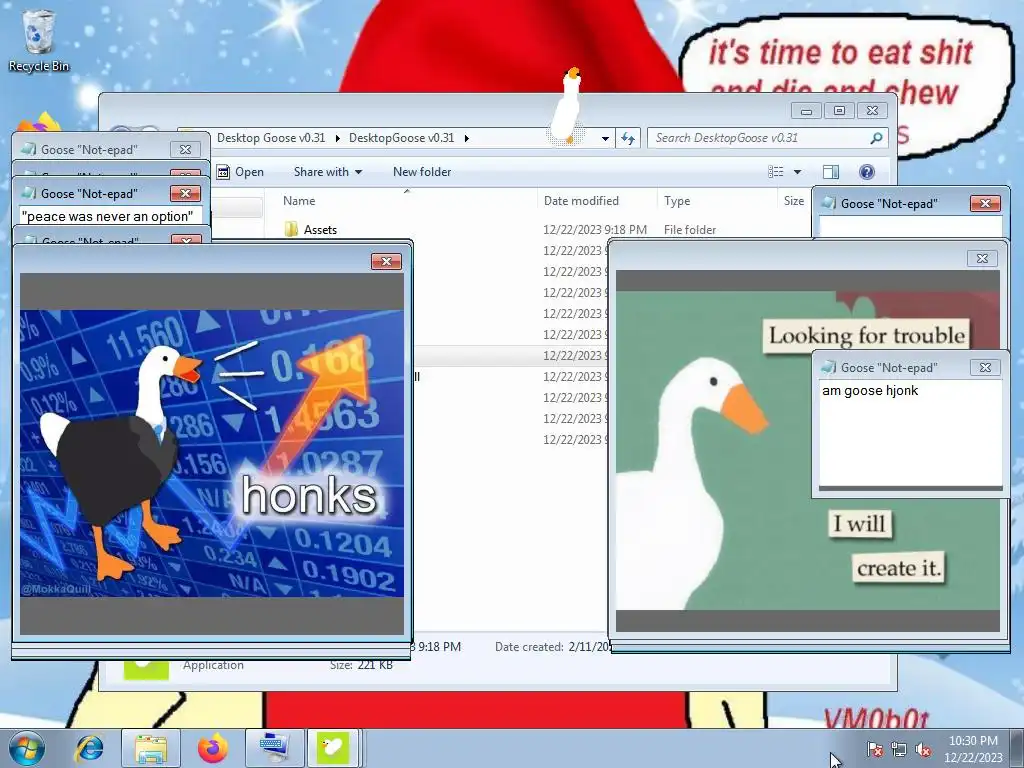Click the goose walking on the Explorer window
The width and height of the screenshot is (1024, 768).
point(566,104)
